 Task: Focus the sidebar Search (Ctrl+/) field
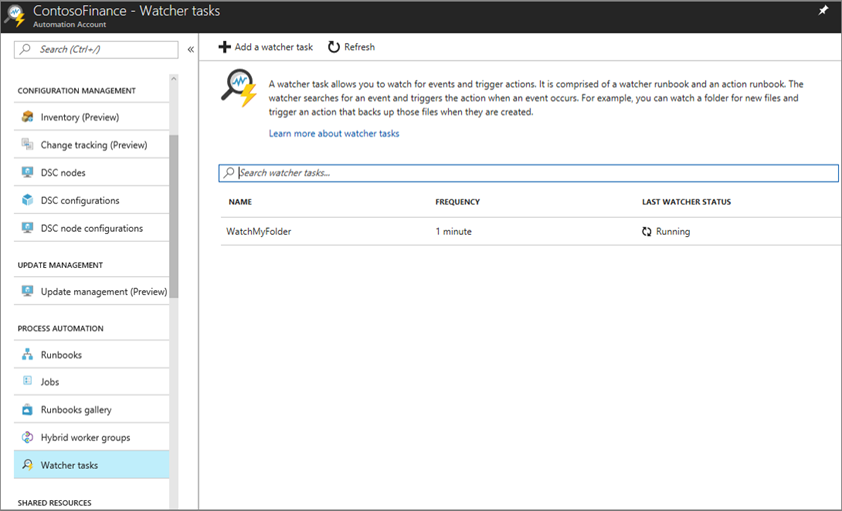pyautogui.click(x=96, y=49)
